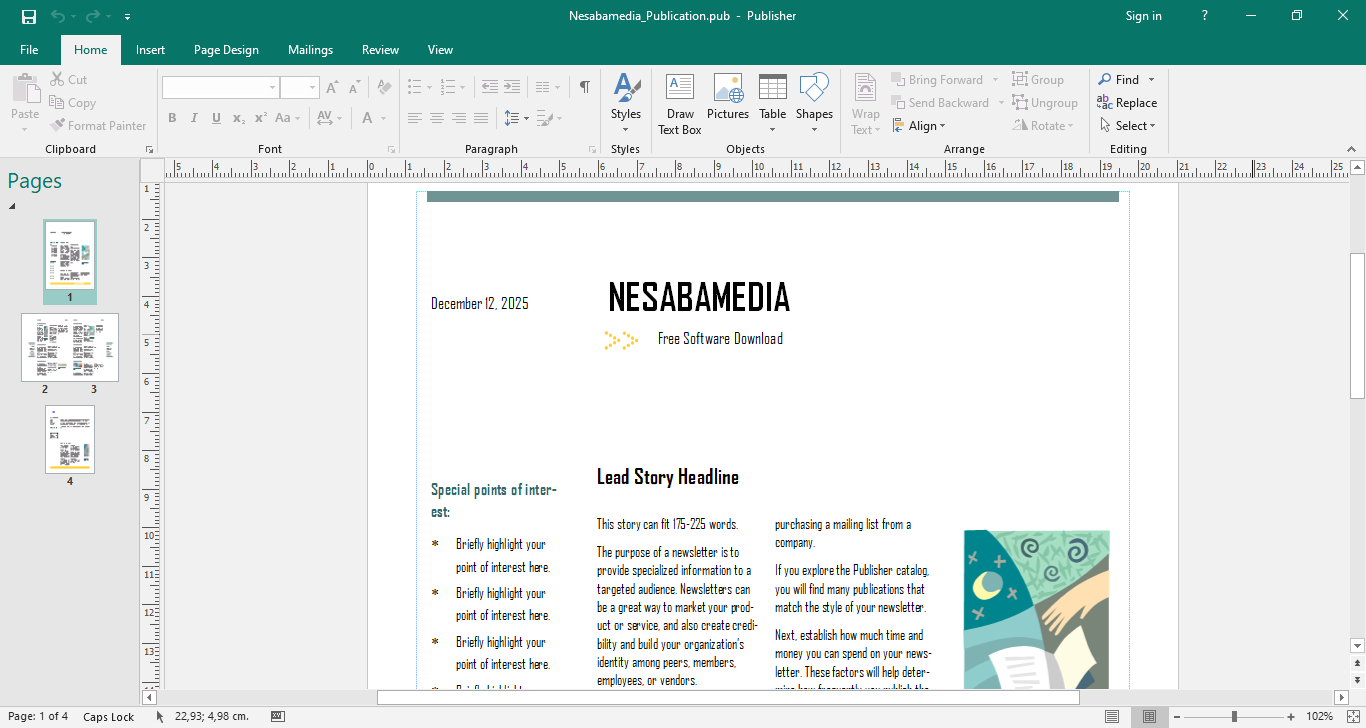Open the File backstage menu
Screen dimensions: 1366x728
pos(29,50)
